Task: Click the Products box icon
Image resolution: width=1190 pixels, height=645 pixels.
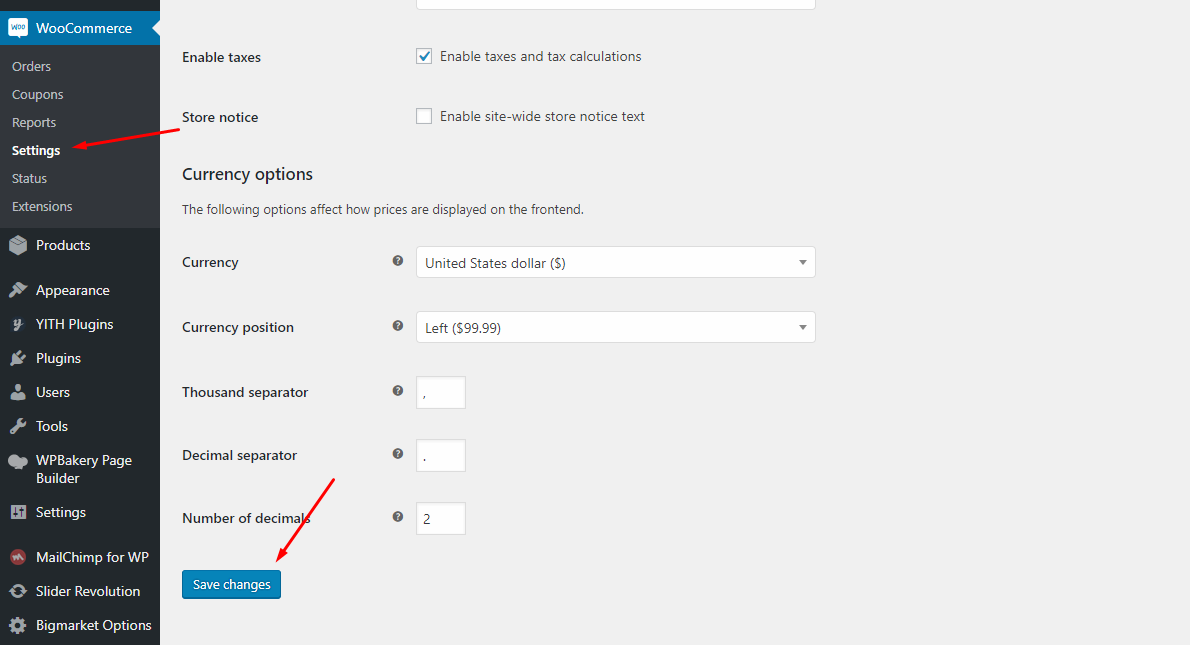Action: [18, 245]
